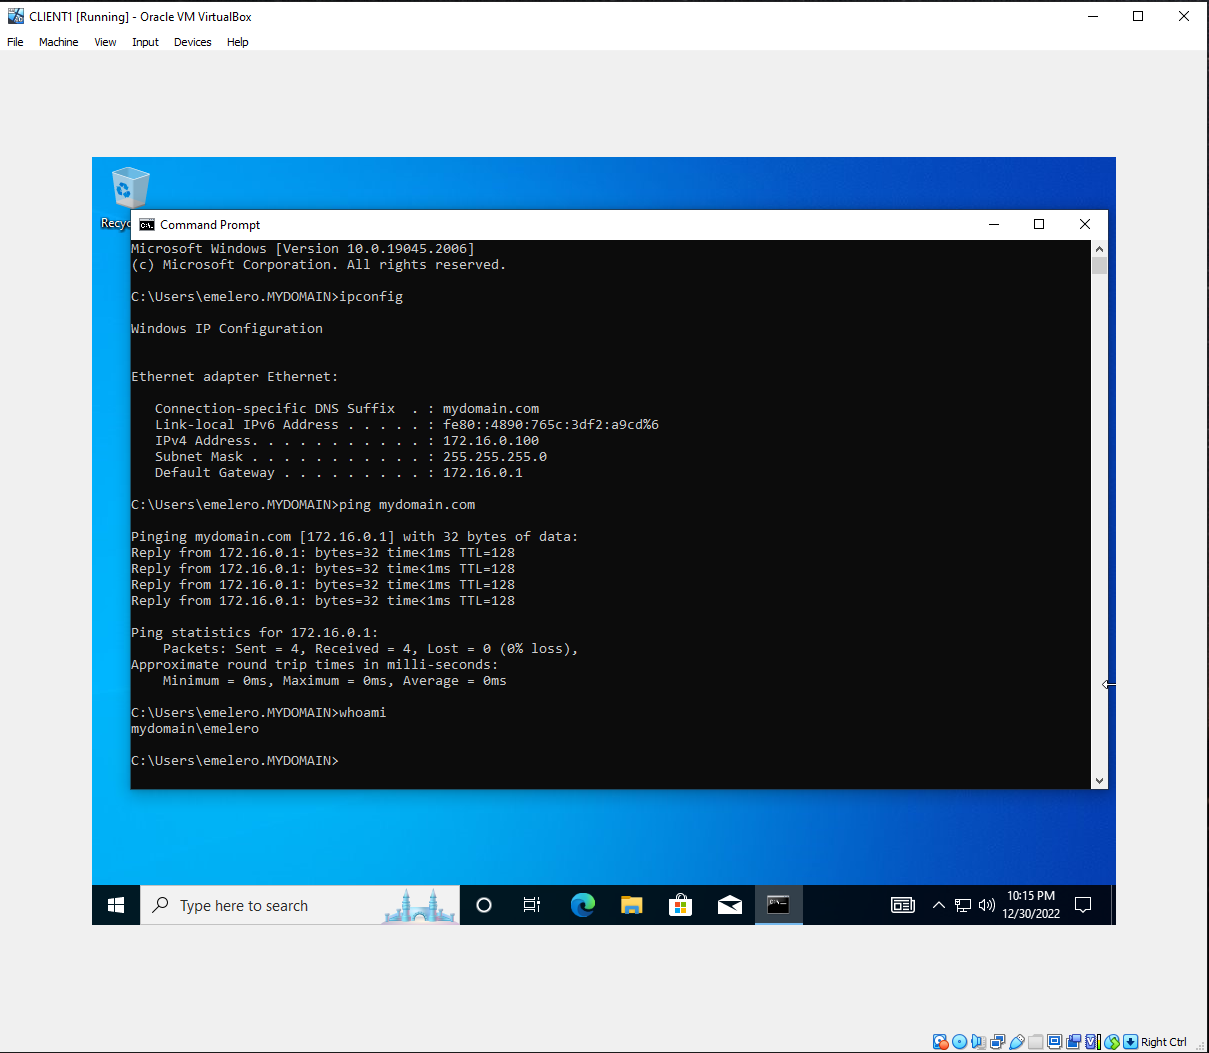The height and width of the screenshot is (1053, 1209).
Task: Click the 10:15 PM clock in guest tray
Action: tap(1031, 905)
